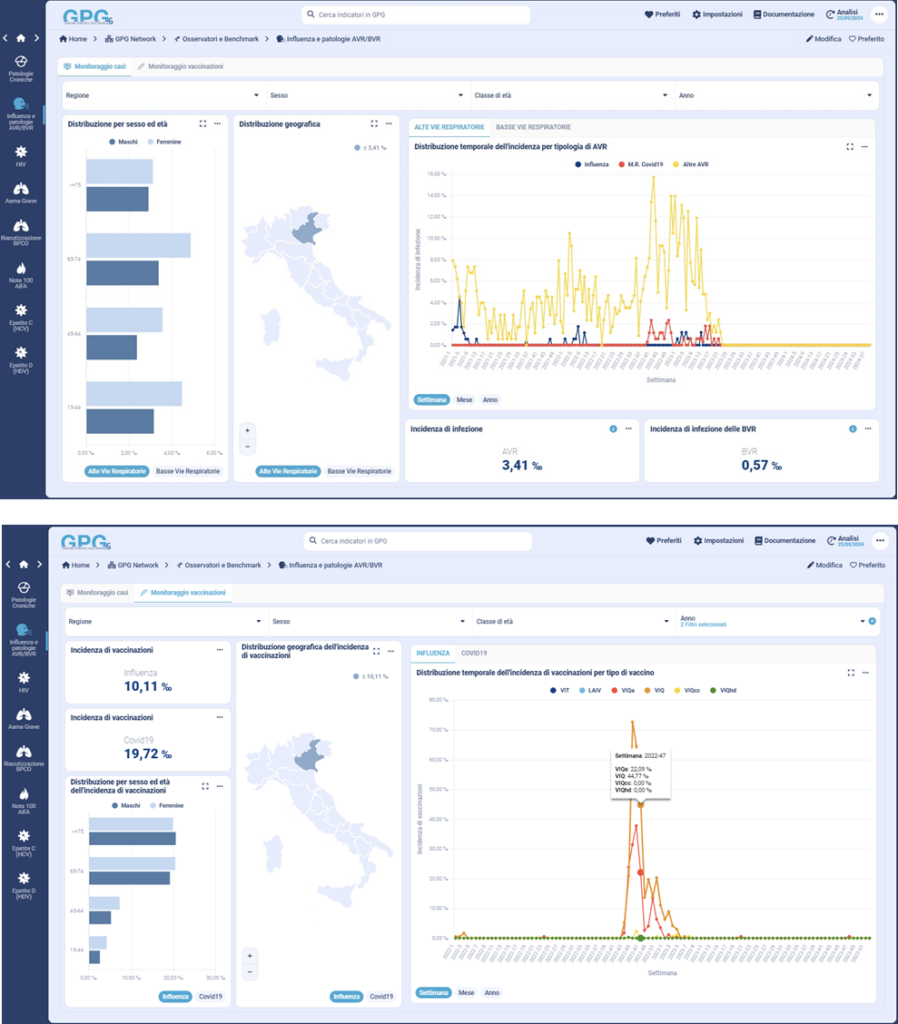Maximize the vaccine type temporal distribution chart

pyautogui.click(x=850, y=673)
